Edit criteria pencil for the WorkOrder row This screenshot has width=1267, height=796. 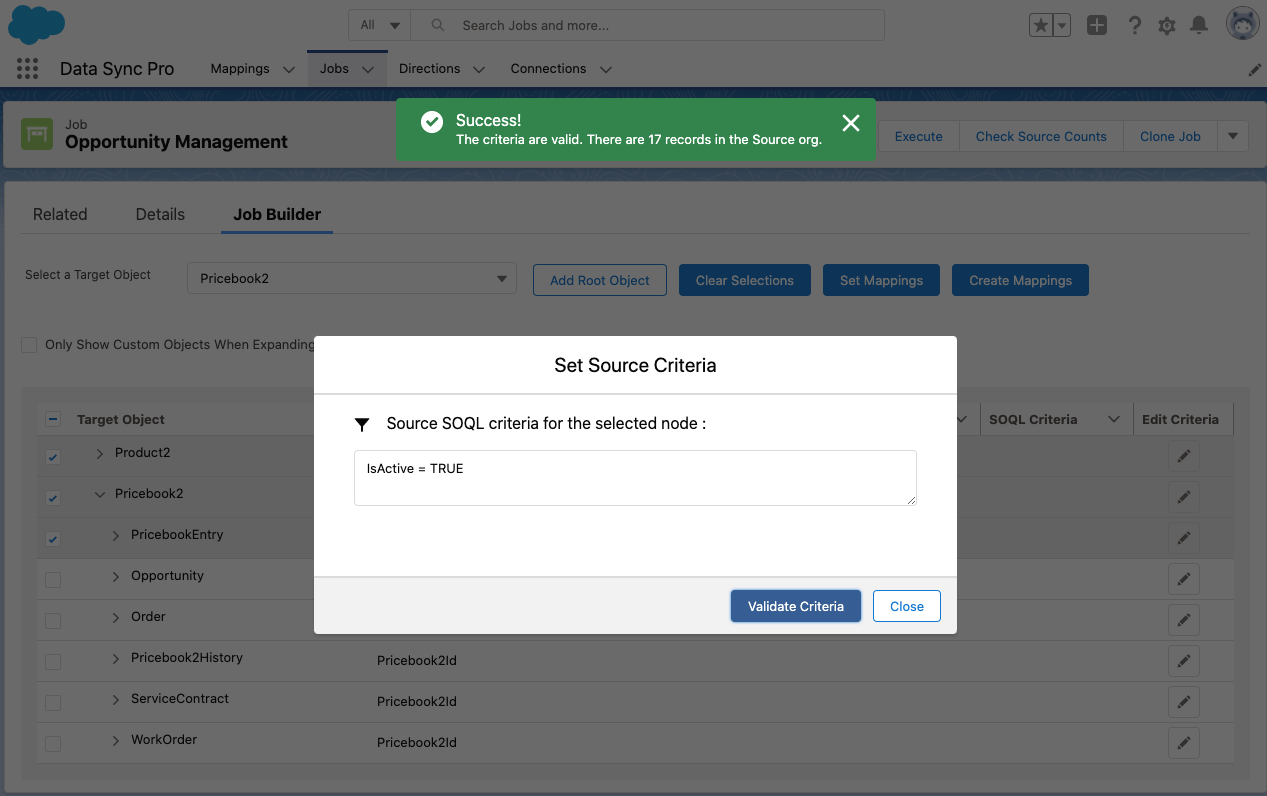[1184, 743]
